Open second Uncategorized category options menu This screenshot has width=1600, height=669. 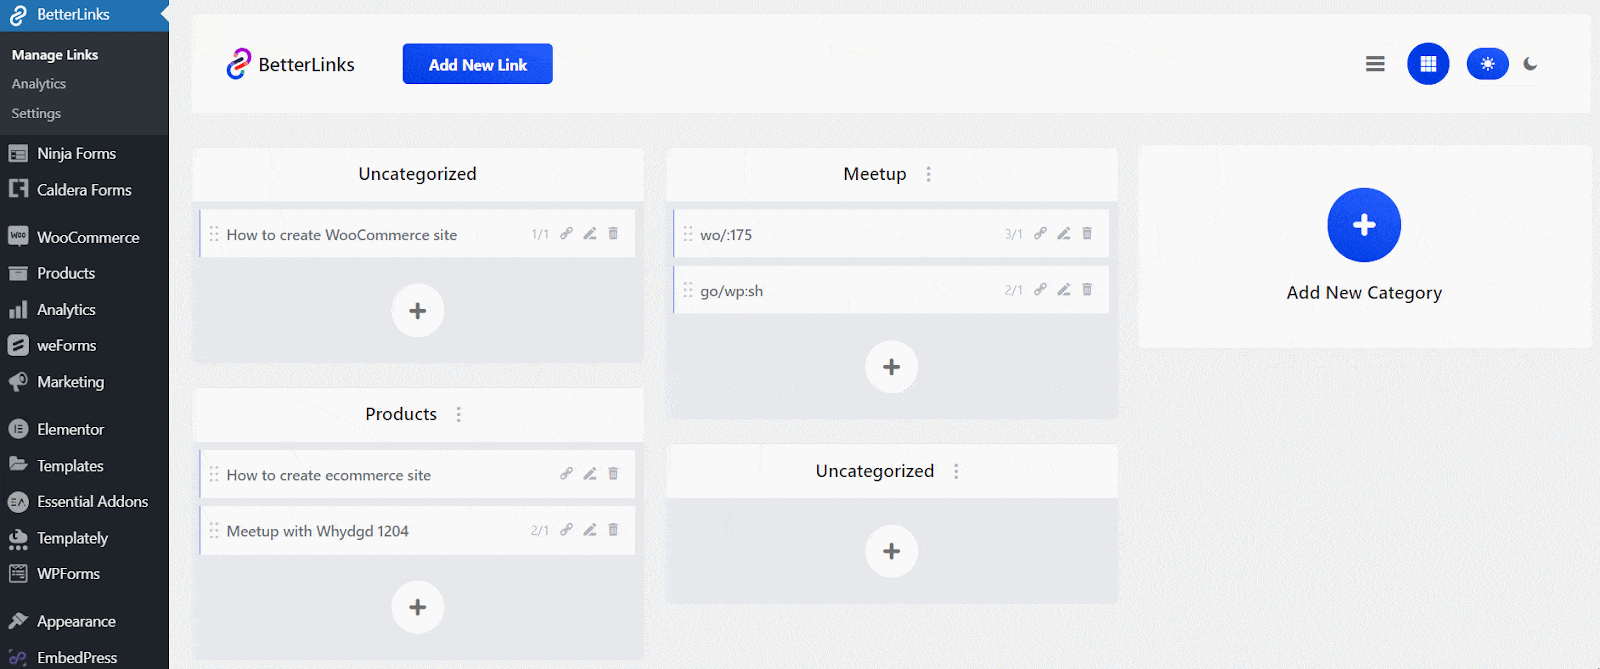pyautogui.click(x=956, y=471)
